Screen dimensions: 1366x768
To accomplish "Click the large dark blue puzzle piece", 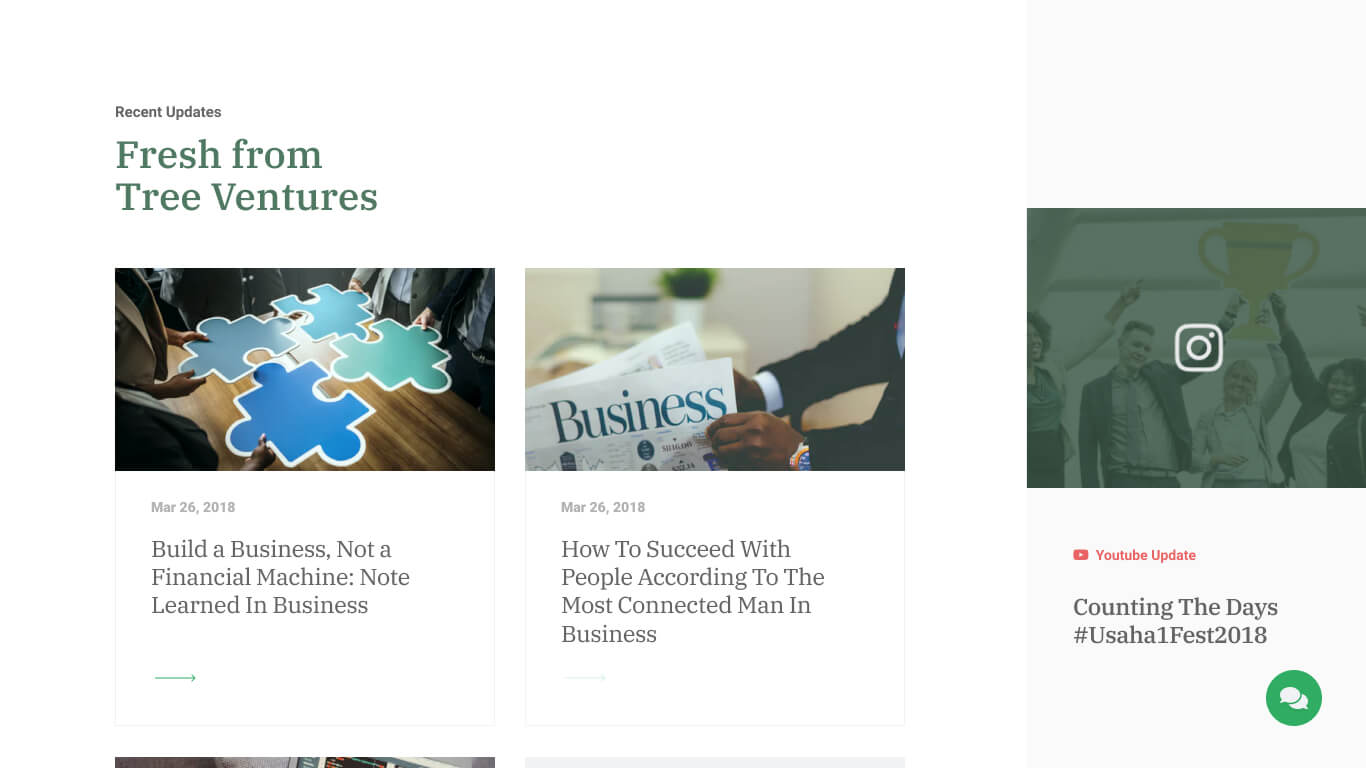I will point(293,415).
